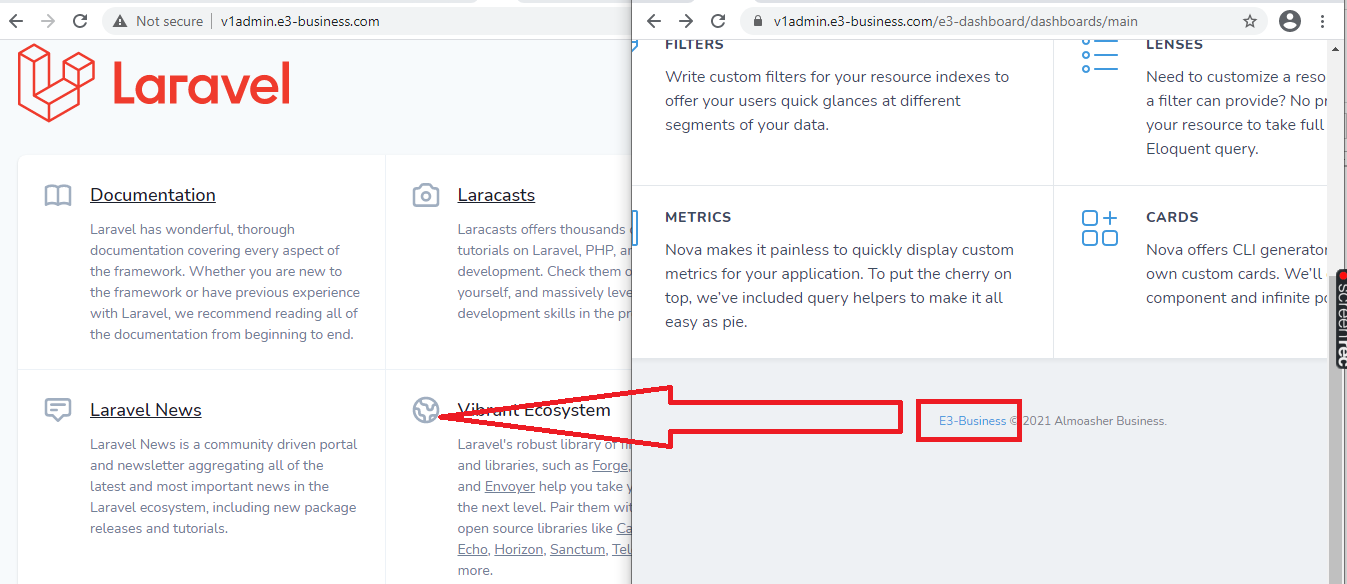The image size is (1347, 584).
Task: Click the Cards grid icon
Action: [x=1100, y=228]
